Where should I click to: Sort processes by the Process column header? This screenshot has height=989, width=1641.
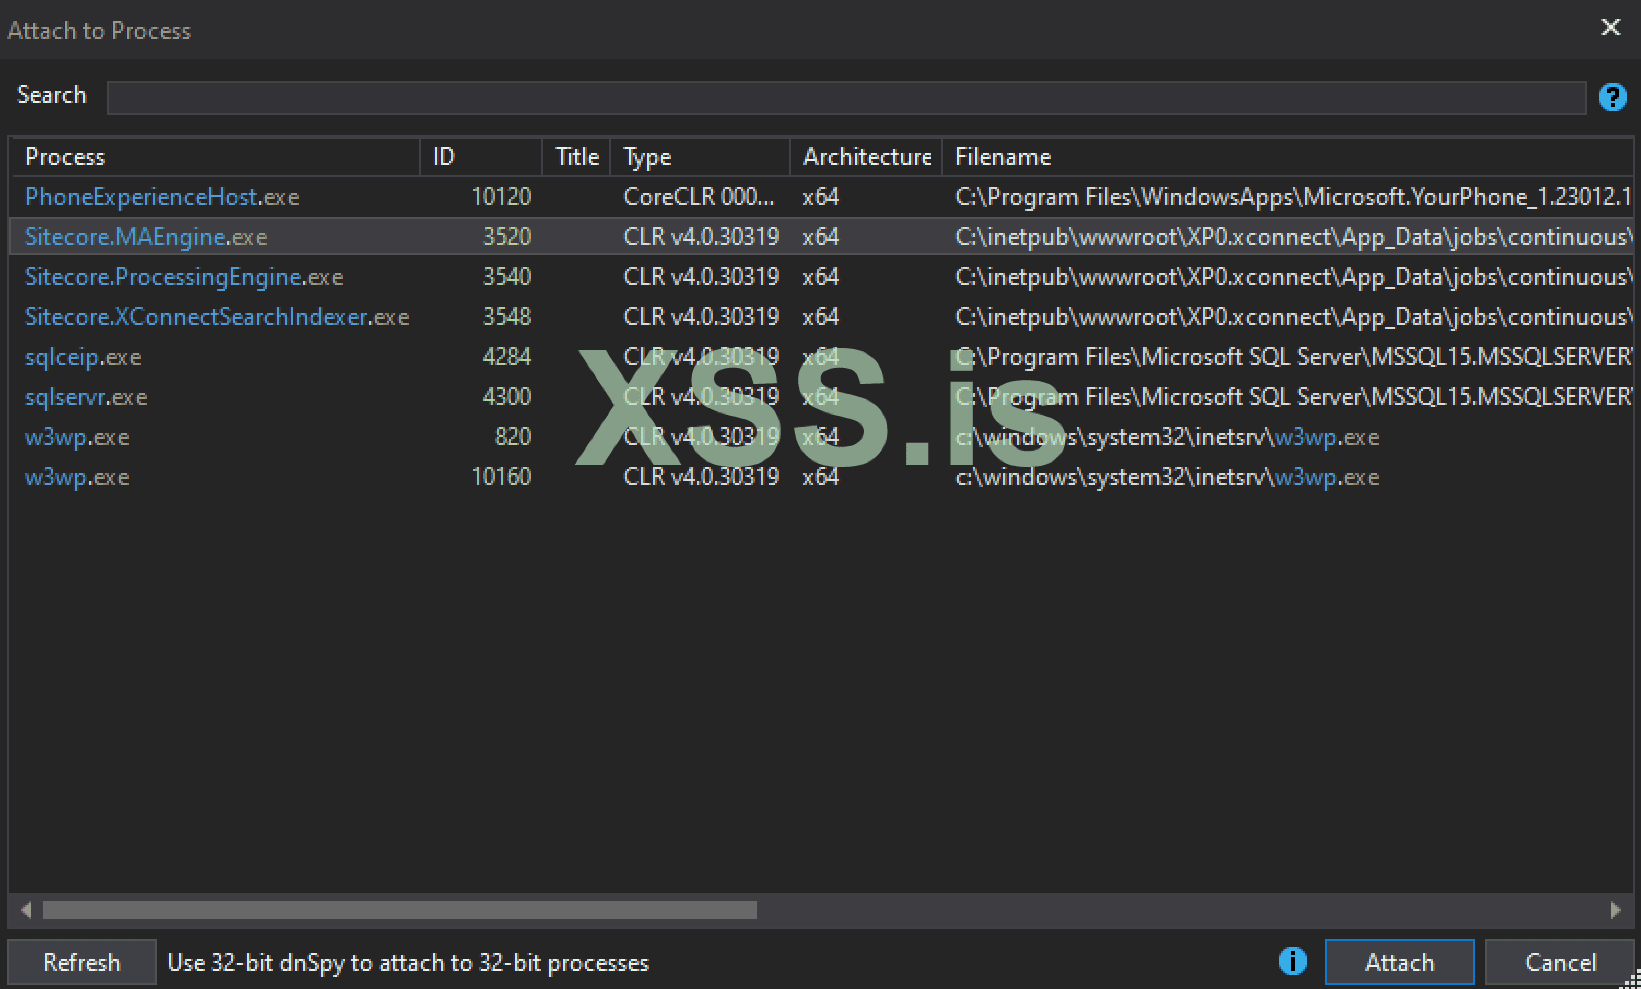[x=65, y=156]
